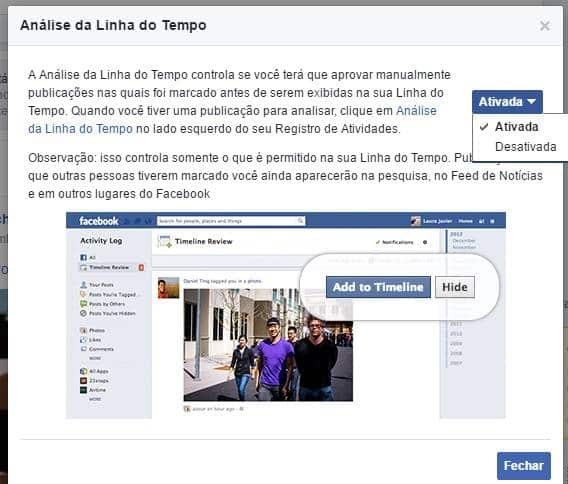Click the Photos entry in illustration sidebar
Image resolution: width=568 pixels, height=484 pixels.
click(92, 330)
